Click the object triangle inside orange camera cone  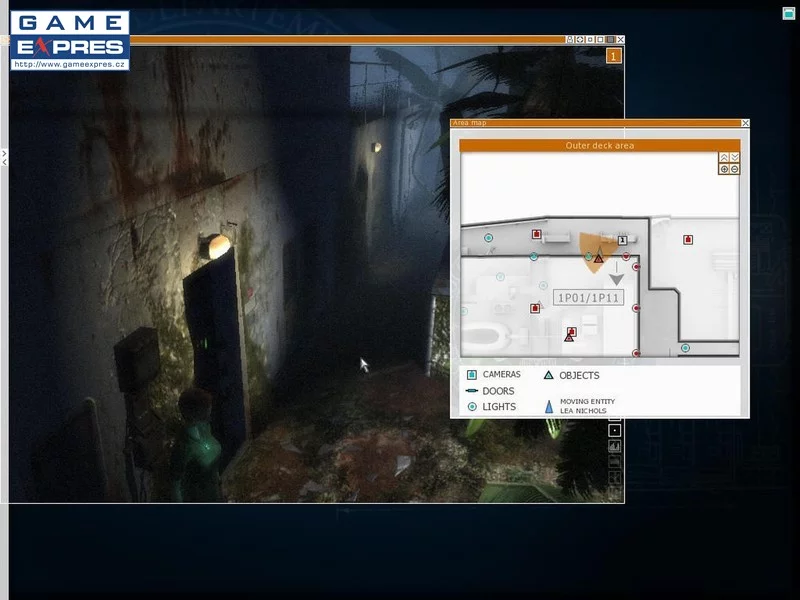point(598,259)
